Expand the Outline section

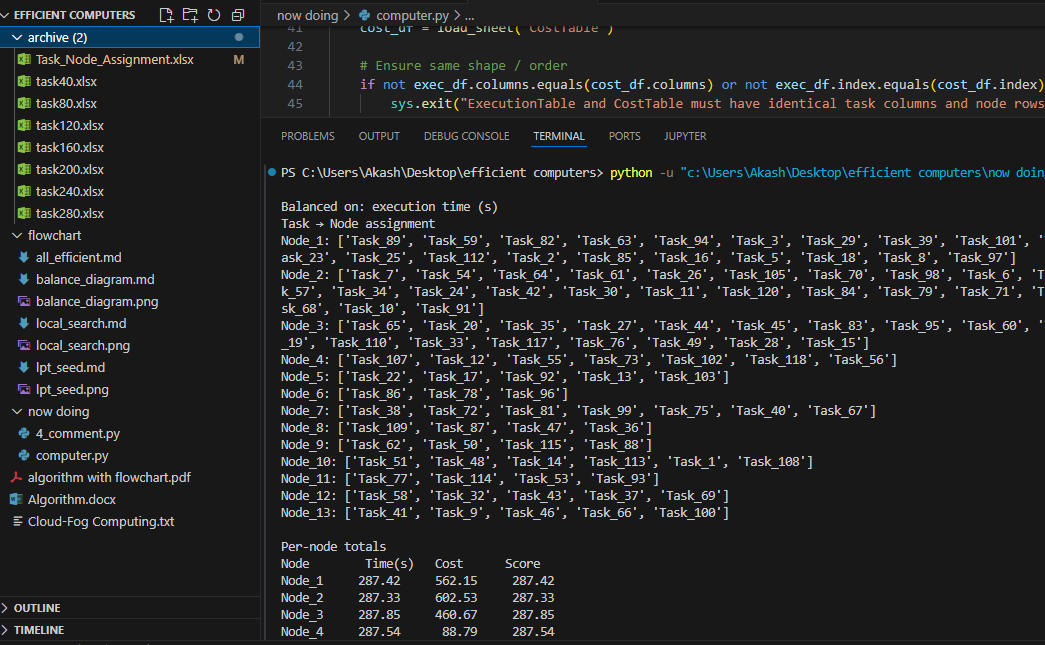point(37,608)
